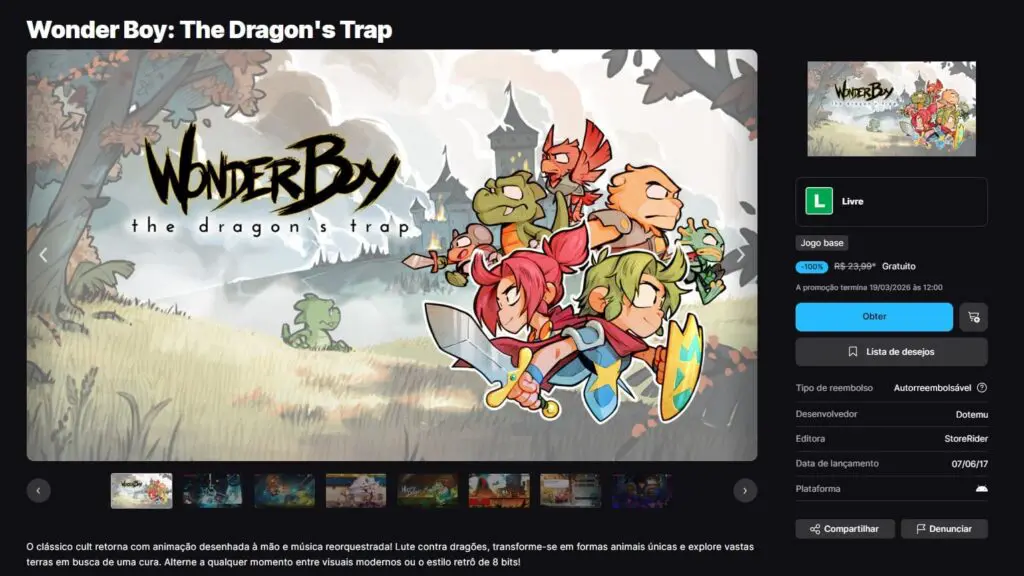
Task: Click the add-to-cart icon beside Obter
Action: pos(973,317)
